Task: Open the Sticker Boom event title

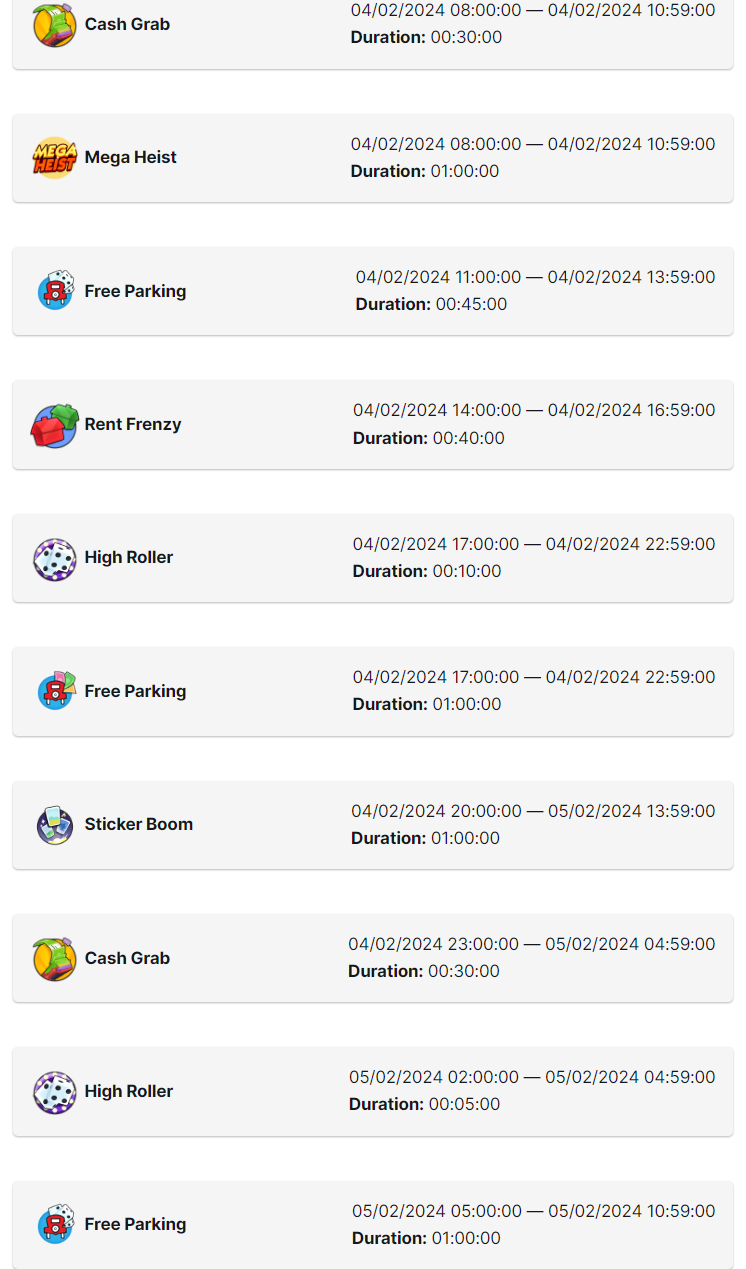Action: (138, 825)
